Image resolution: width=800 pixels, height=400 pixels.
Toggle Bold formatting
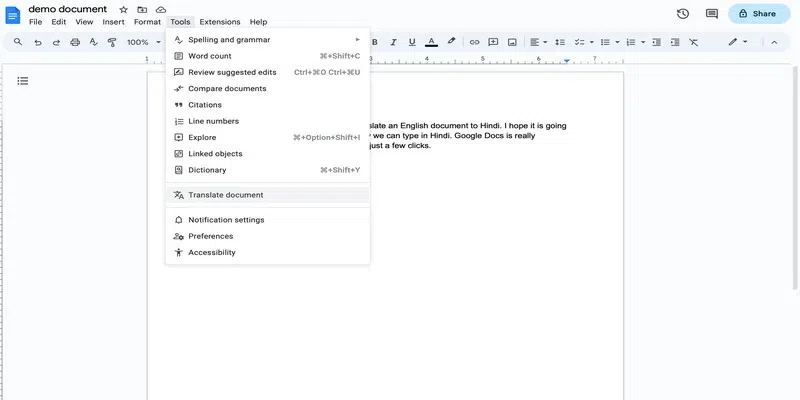coord(375,42)
